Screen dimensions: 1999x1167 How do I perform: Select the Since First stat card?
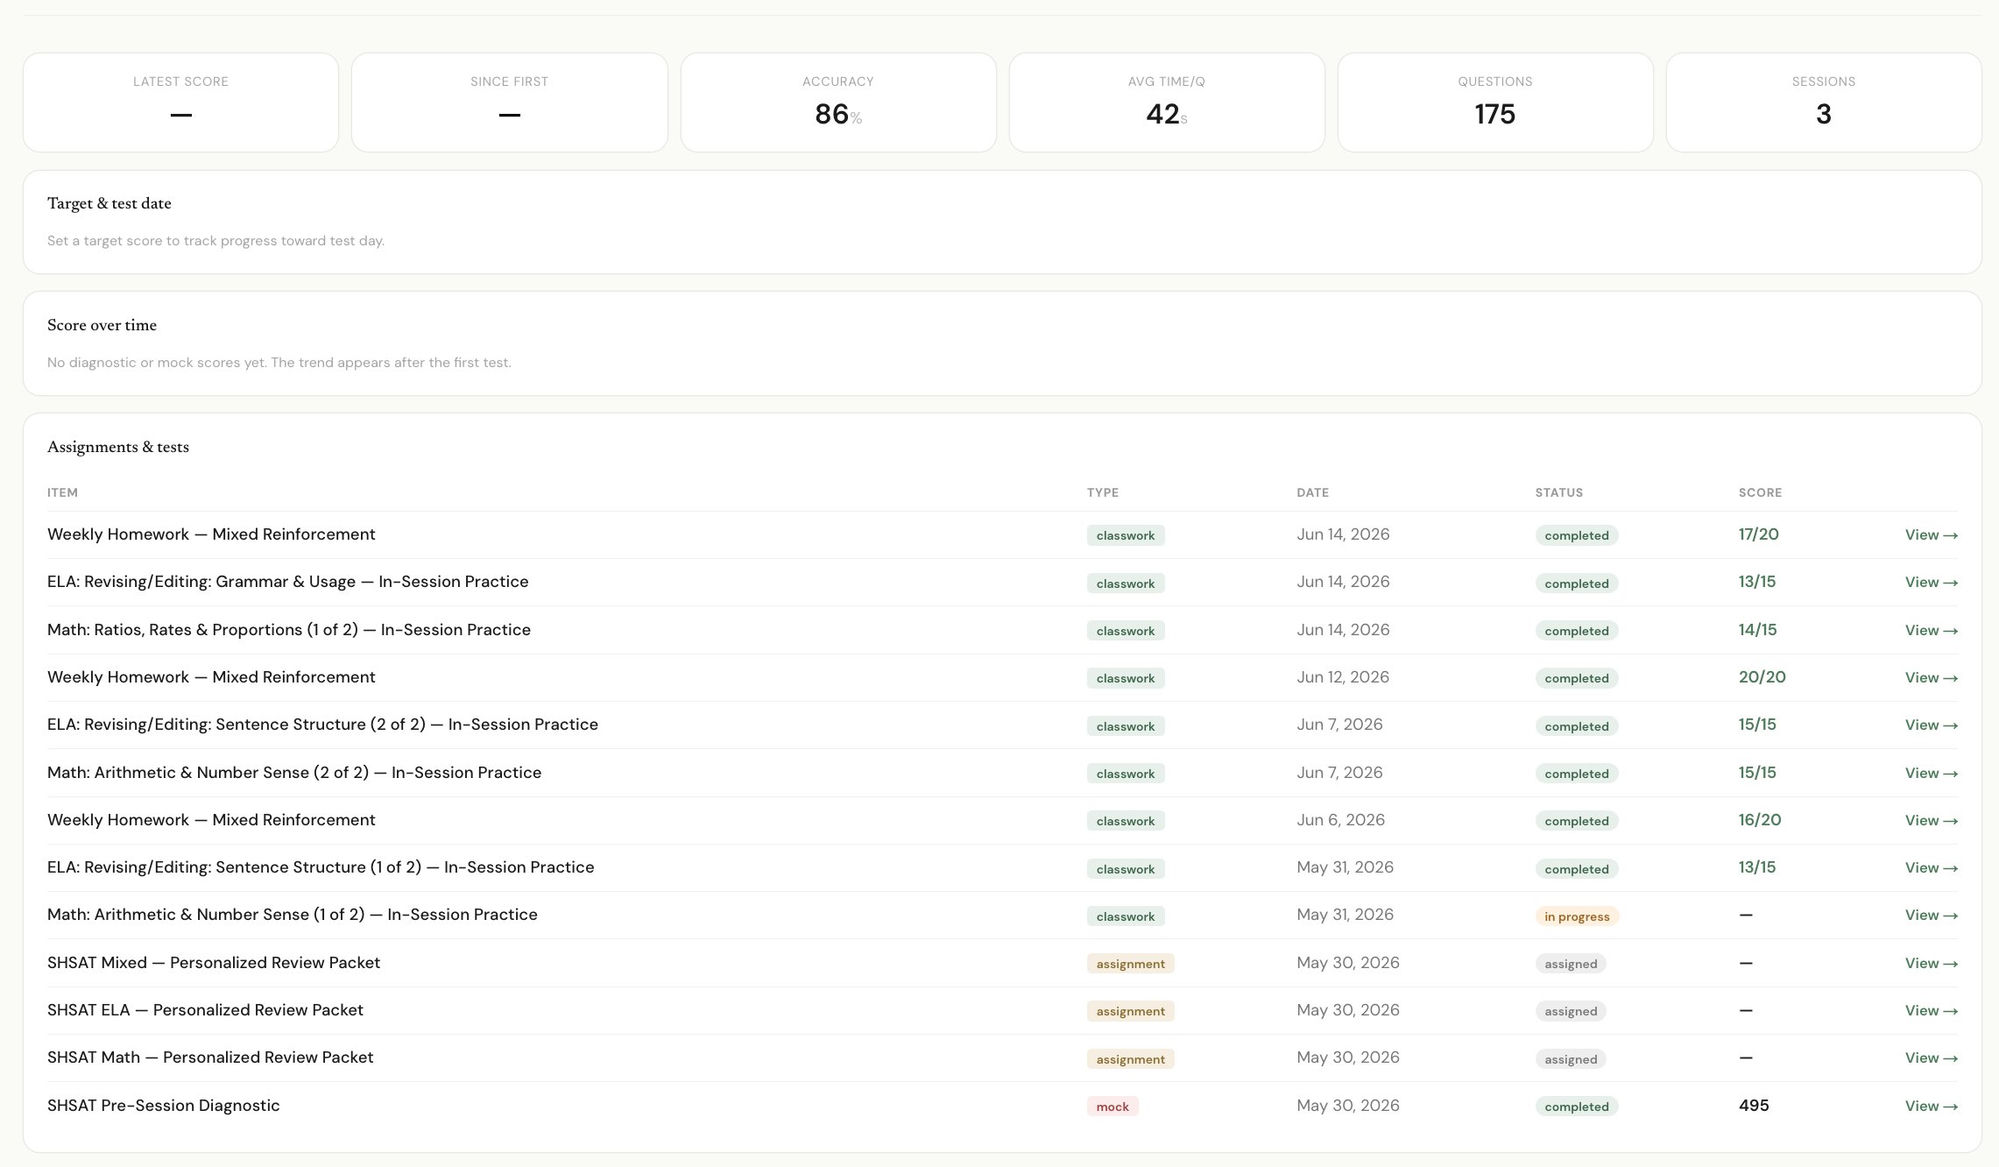tap(509, 103)
